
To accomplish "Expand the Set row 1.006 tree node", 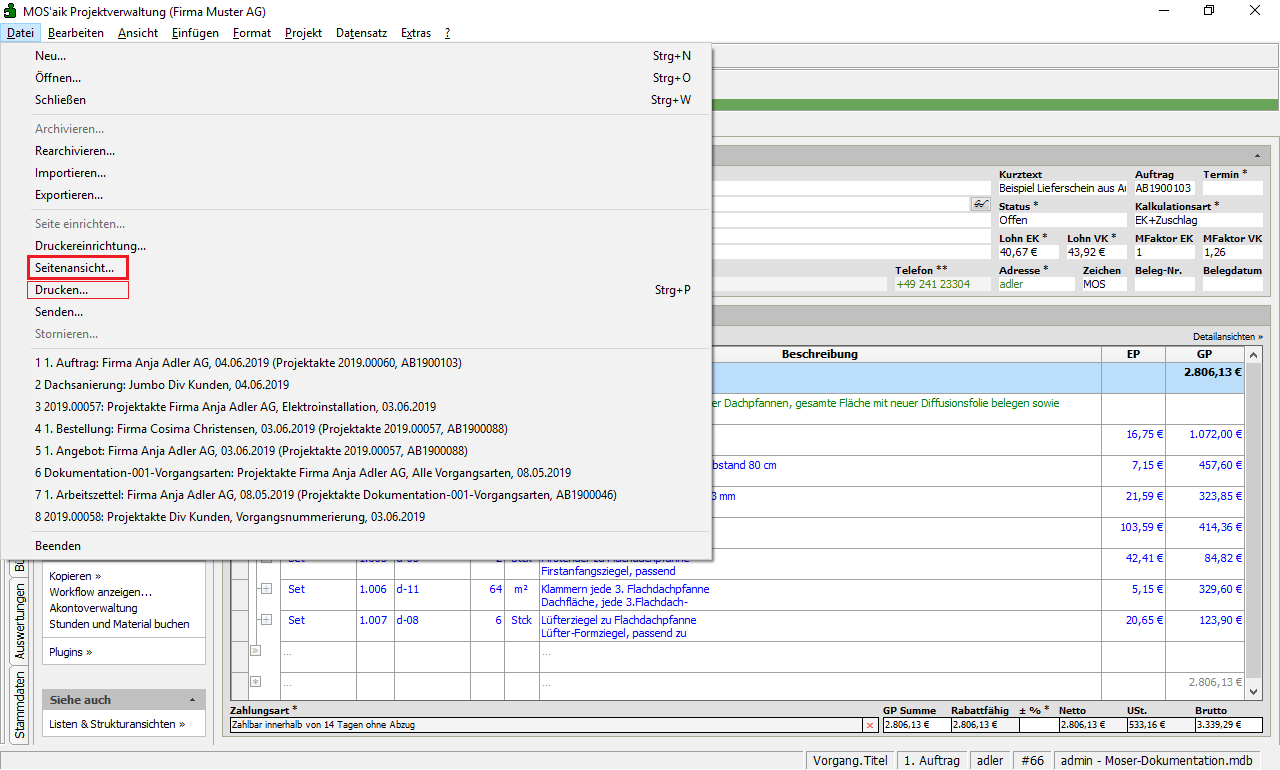I will [266, 590].
